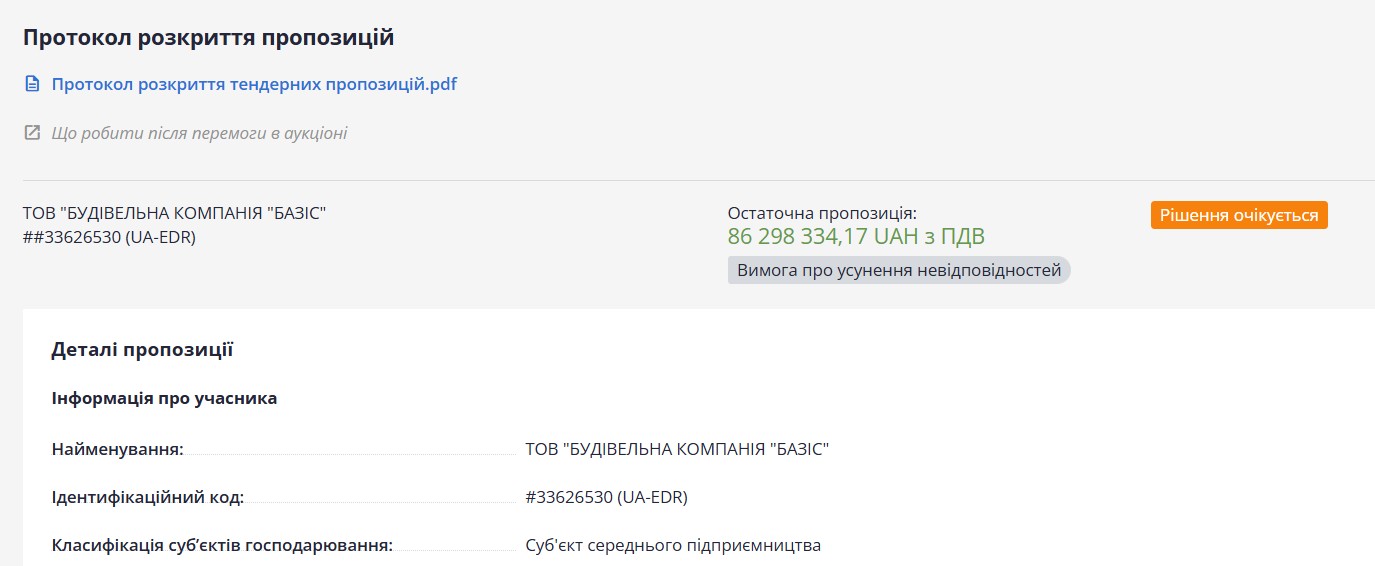The image size is (1375, 566).
Task: Click the "Ідентифікаційний код:" field label
Action: [148, 497]
